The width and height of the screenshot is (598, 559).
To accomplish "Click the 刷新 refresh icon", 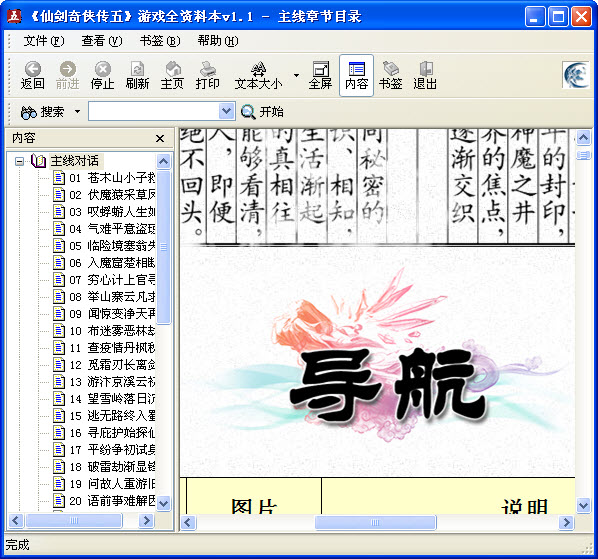I will coord(137,75).
